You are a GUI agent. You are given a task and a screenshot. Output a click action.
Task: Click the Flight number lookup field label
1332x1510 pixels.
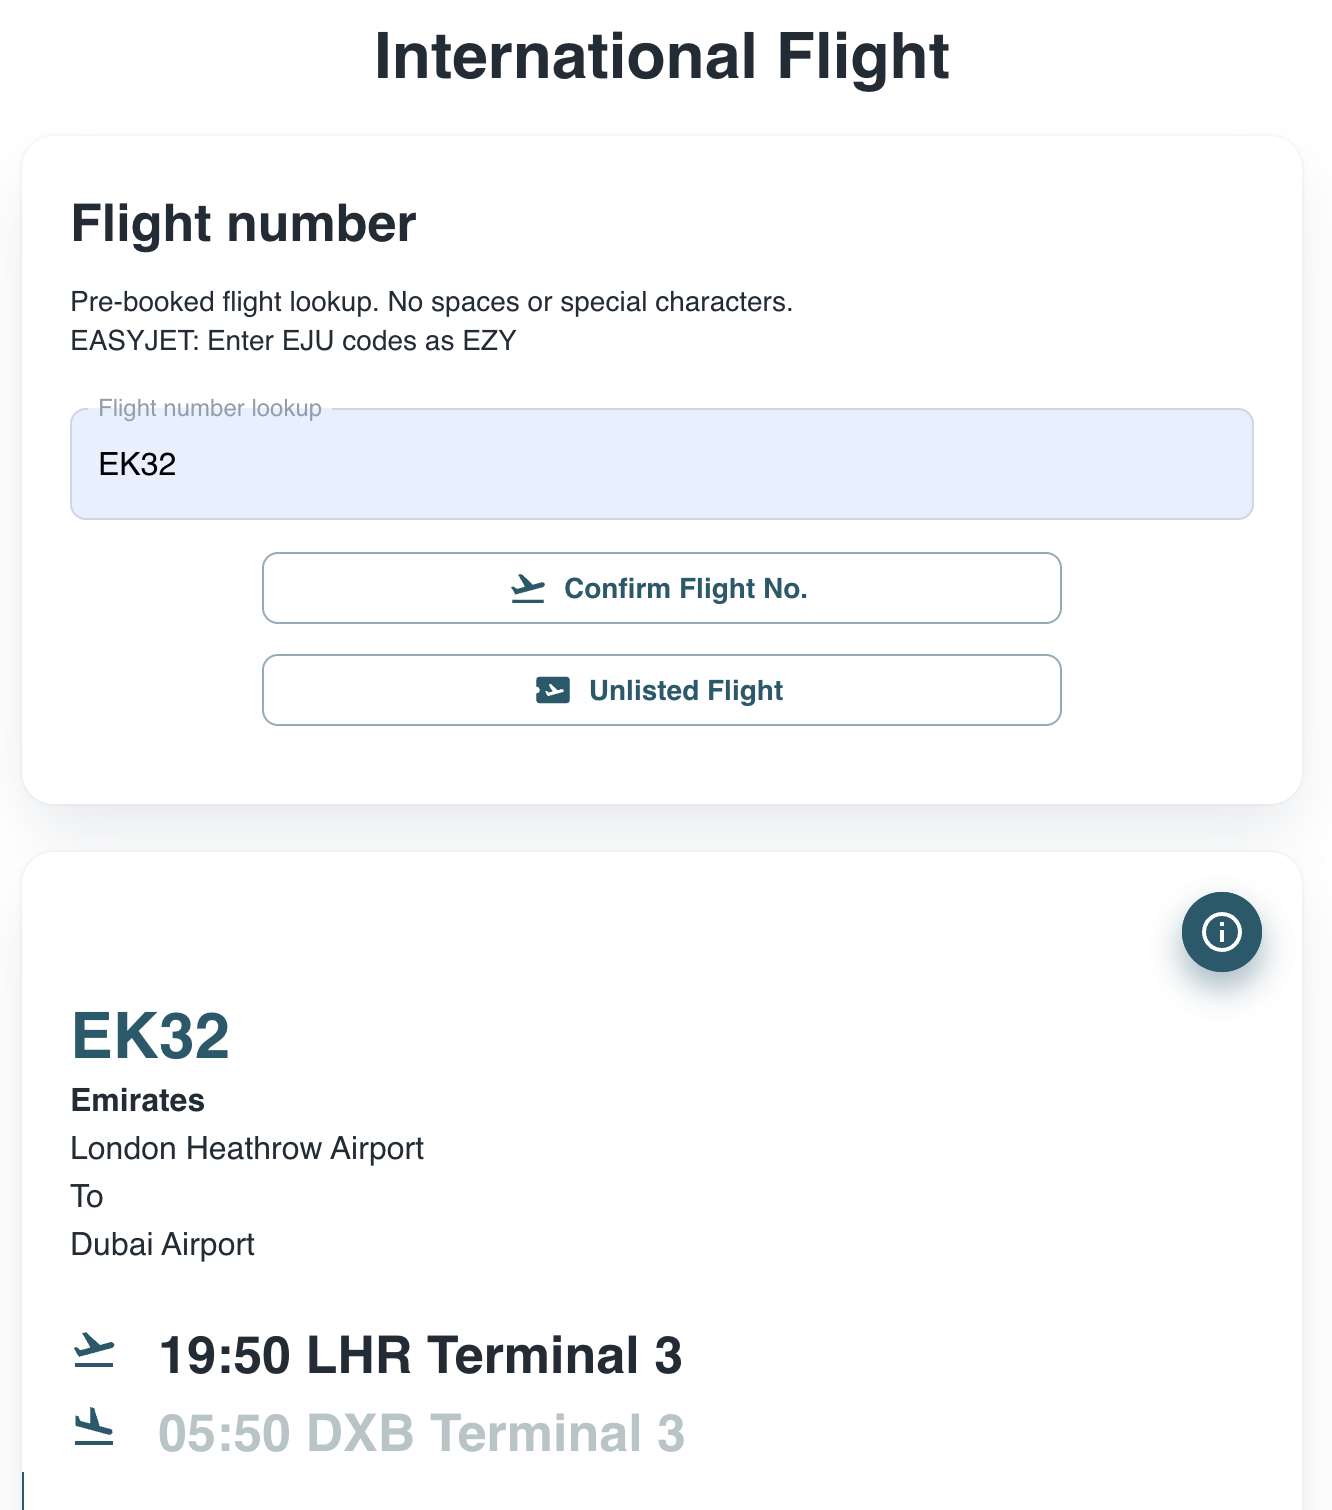(x=210, y=408)
